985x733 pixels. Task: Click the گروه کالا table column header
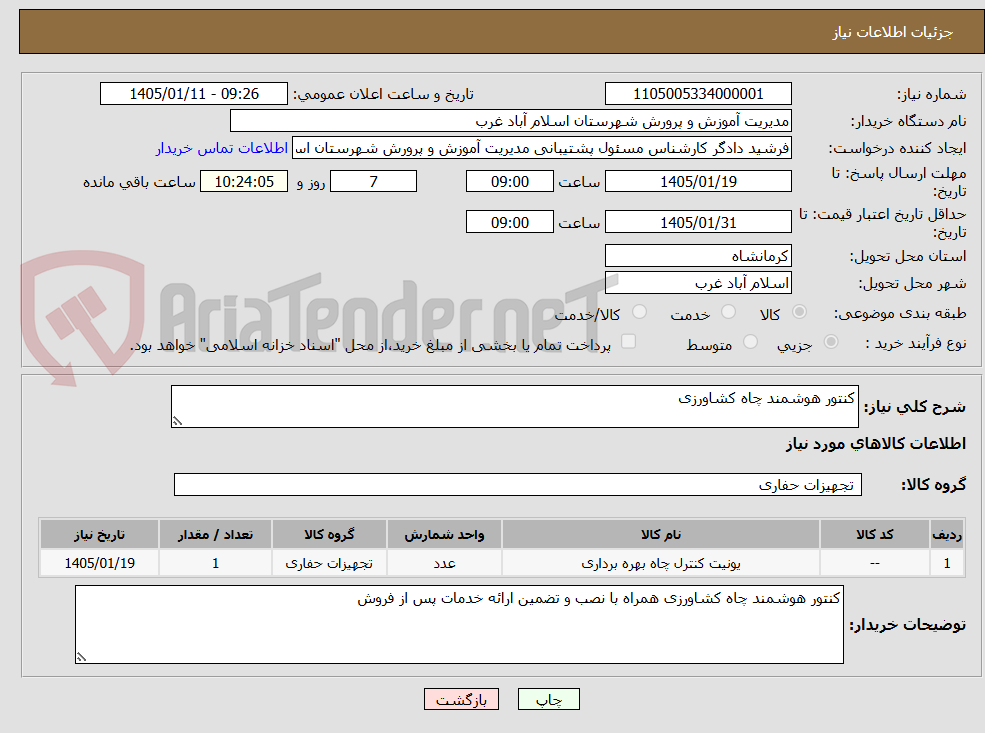(x=329, y=535)
